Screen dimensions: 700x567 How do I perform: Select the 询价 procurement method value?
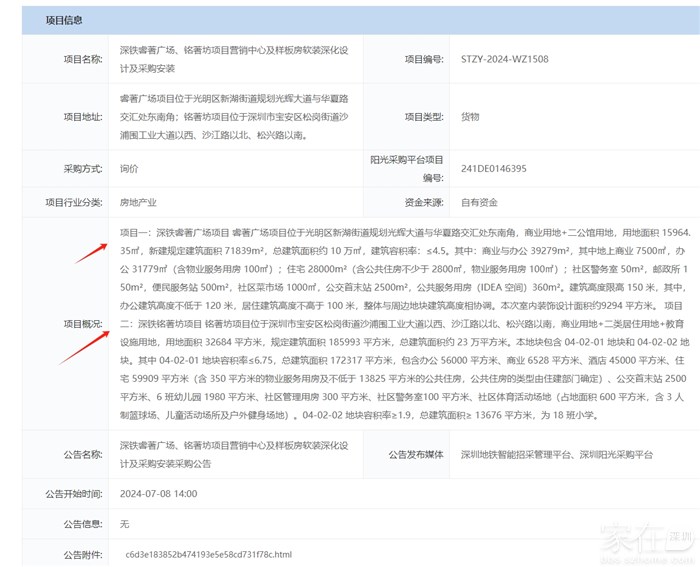click(x=130, y=169)
